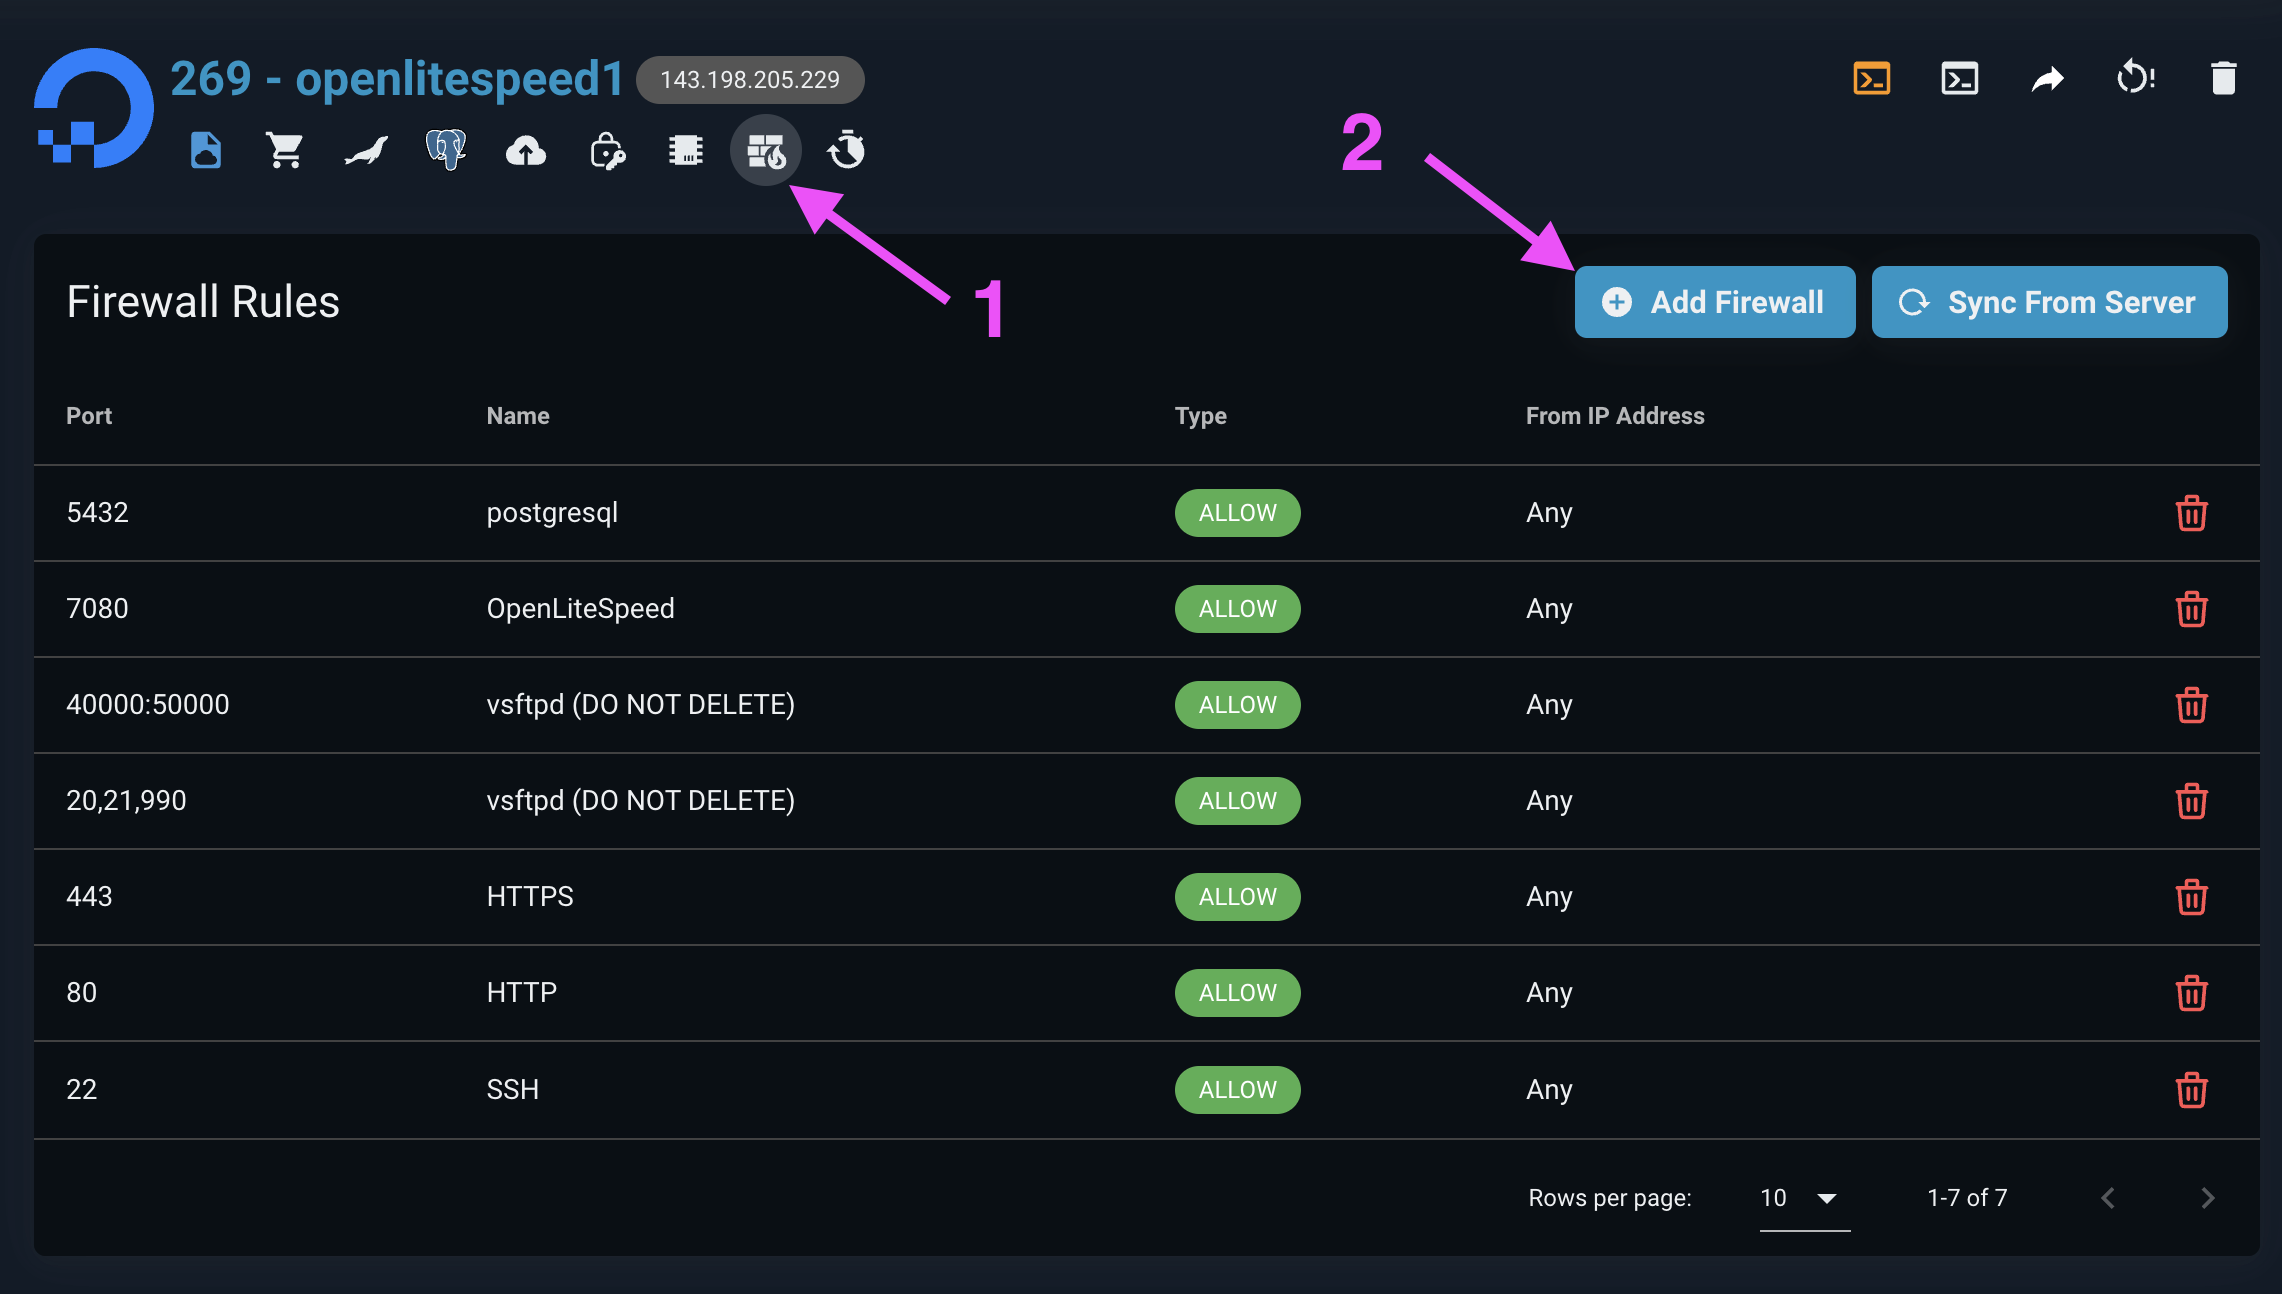
Task: Click the server reboot icon
Action: click(2135, 77)
